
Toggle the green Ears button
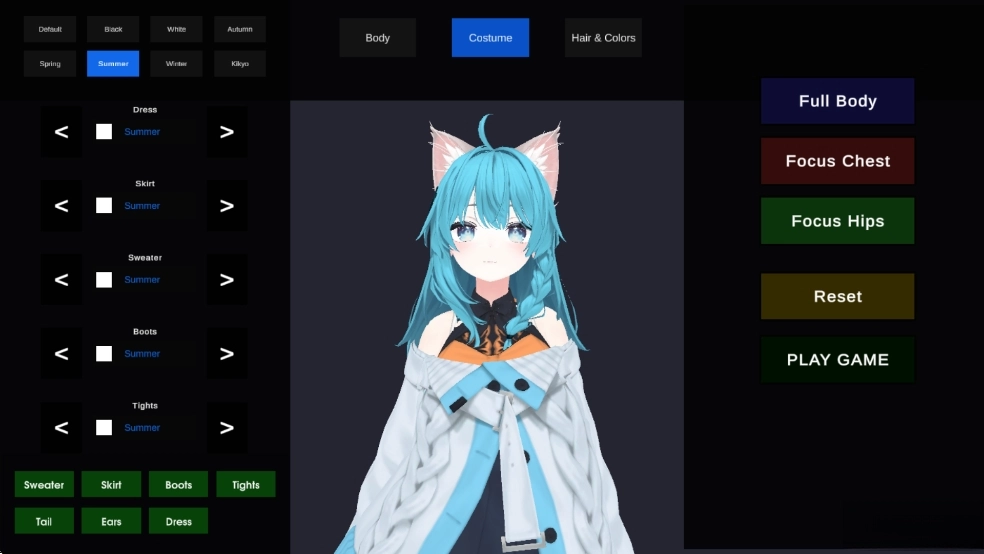point(111,521)
